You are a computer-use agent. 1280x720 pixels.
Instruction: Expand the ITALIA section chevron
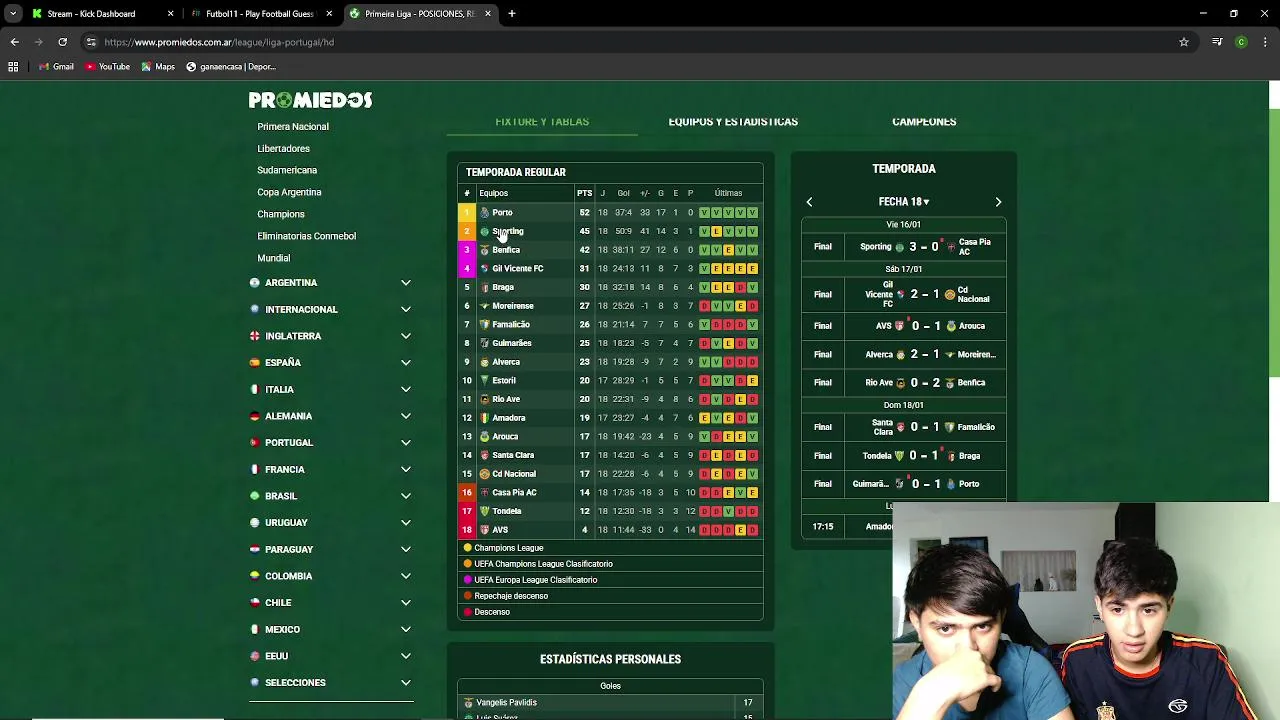[x=406, y=390]
